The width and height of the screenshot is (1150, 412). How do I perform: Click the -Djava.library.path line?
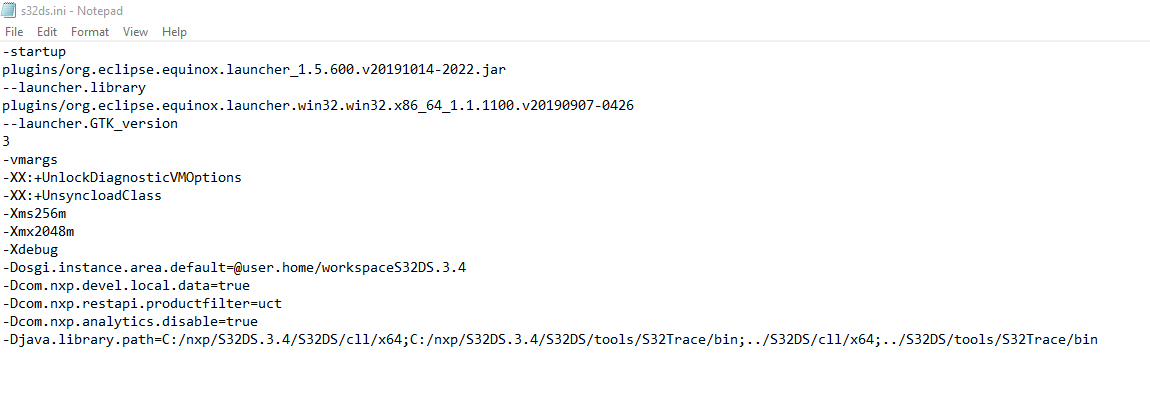click(550, 340)
